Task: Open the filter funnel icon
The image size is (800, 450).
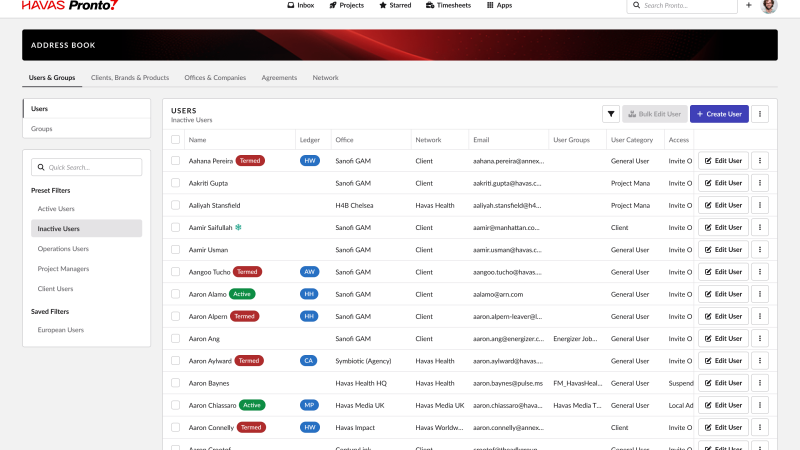Action: point(611,114)
